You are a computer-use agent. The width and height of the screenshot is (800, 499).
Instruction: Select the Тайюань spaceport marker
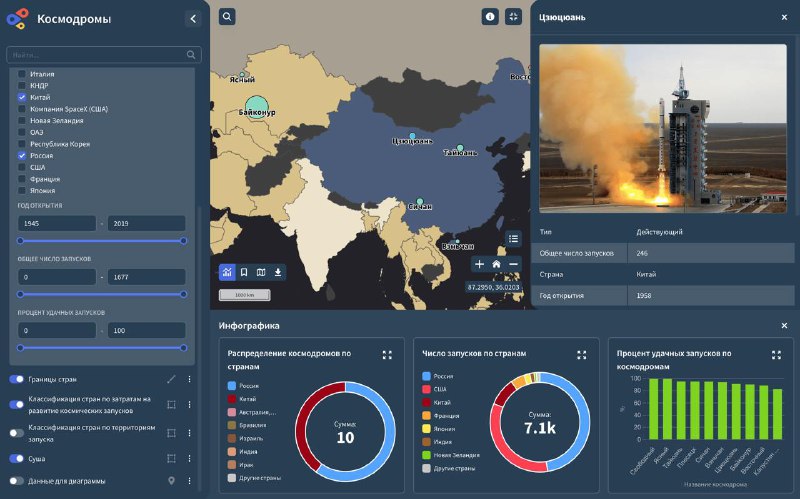460,148
